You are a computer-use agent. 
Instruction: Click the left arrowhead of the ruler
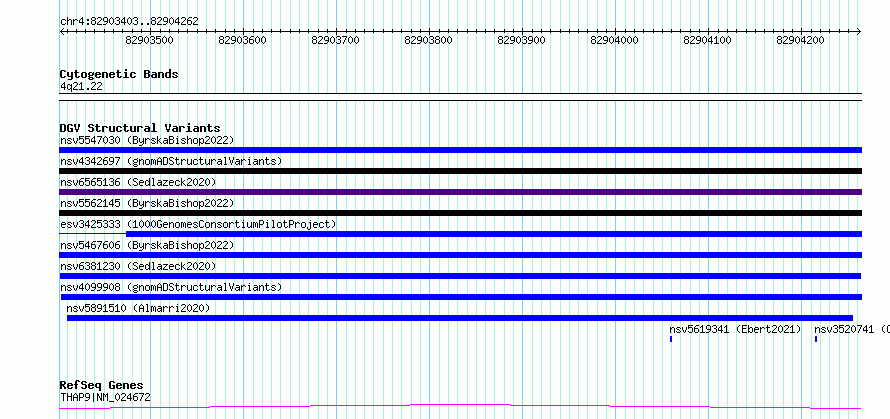[x=62, y=31]
